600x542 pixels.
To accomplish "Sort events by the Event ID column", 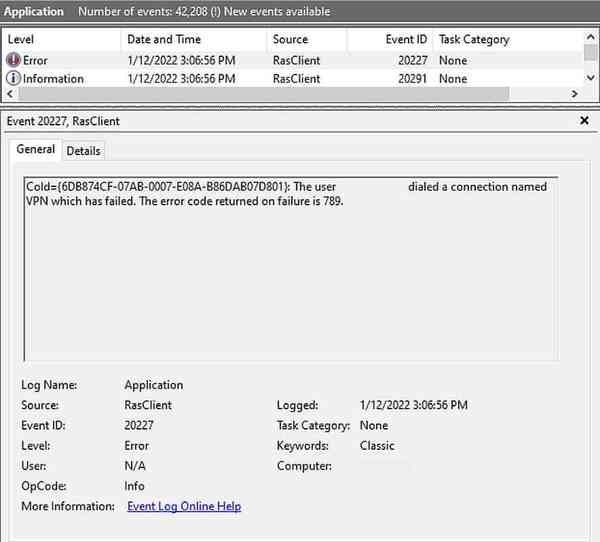I will tap(407, 40).
